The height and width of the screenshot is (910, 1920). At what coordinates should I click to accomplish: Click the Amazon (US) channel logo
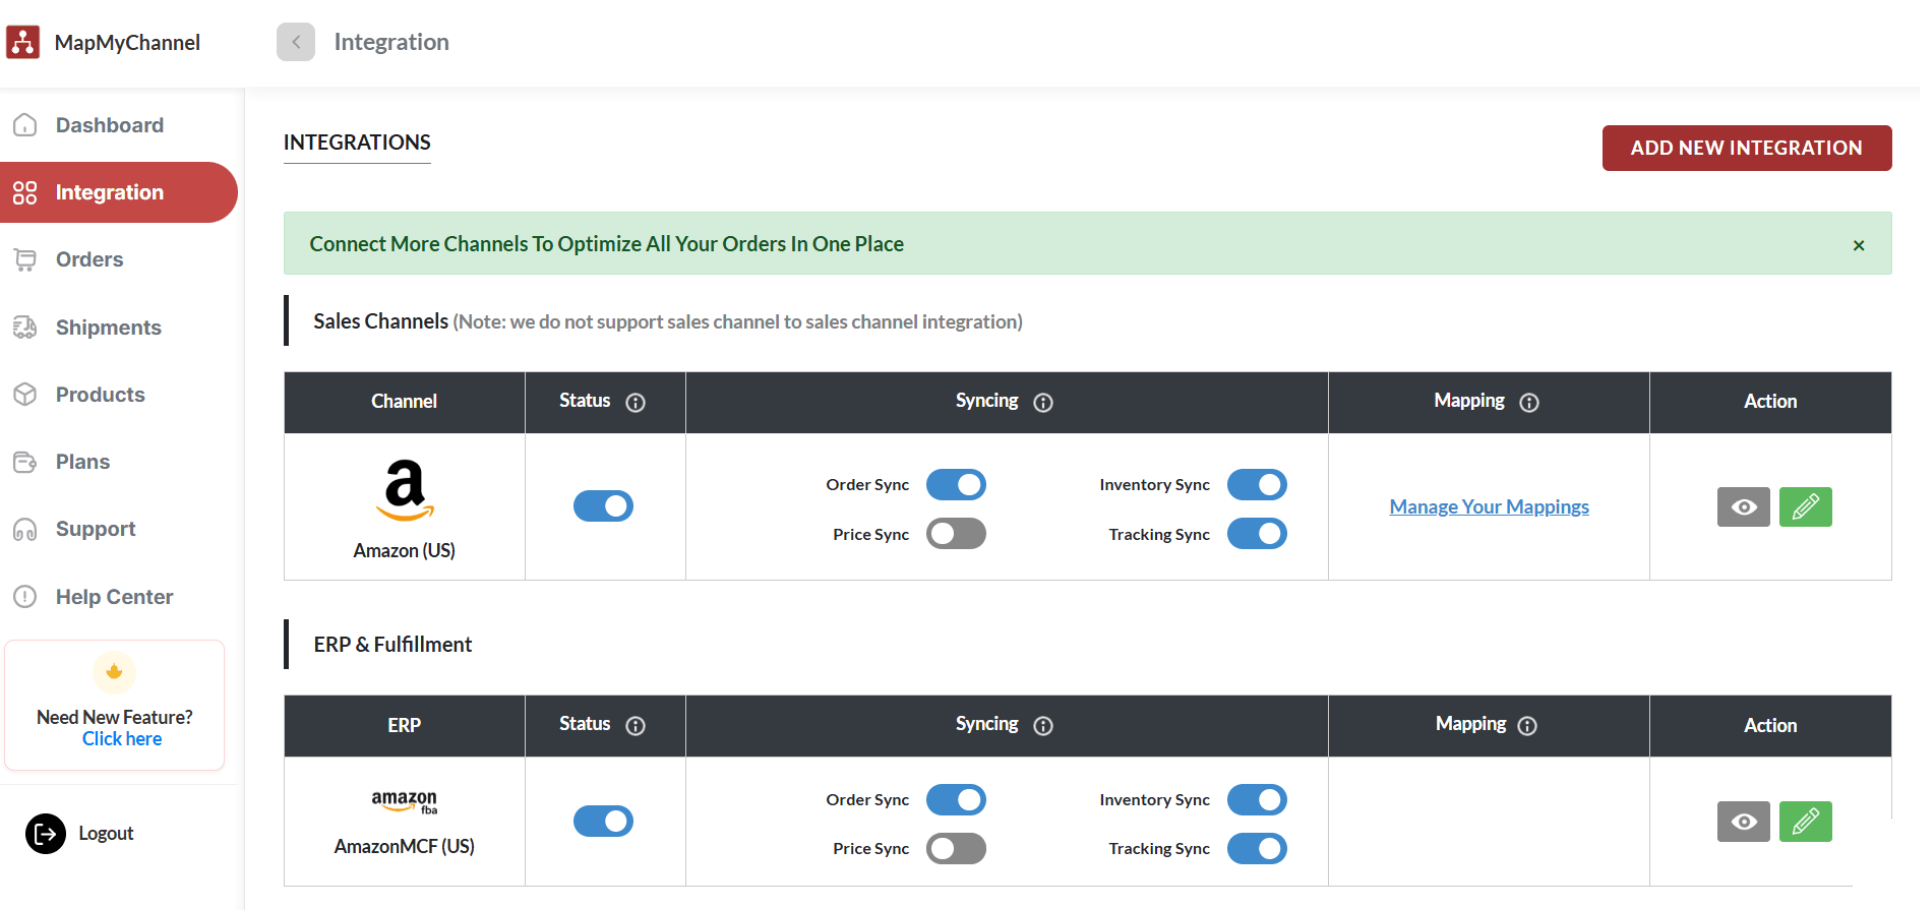point(405,490)
